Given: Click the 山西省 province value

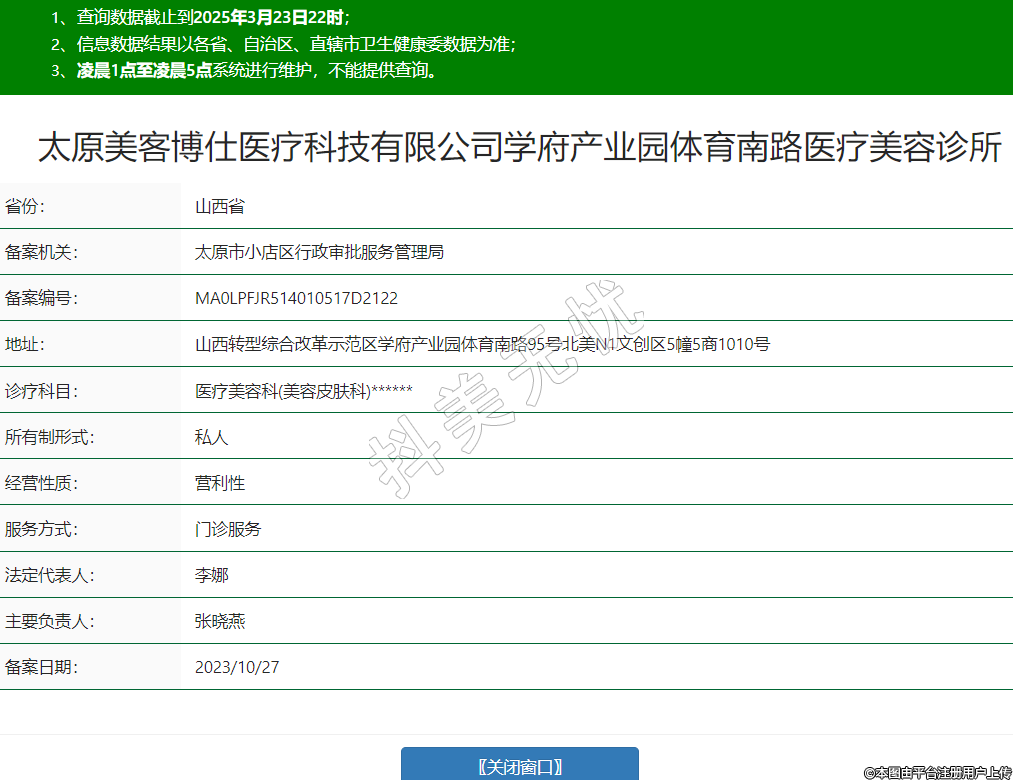Looking at the screenshot, I should (220, 207).
